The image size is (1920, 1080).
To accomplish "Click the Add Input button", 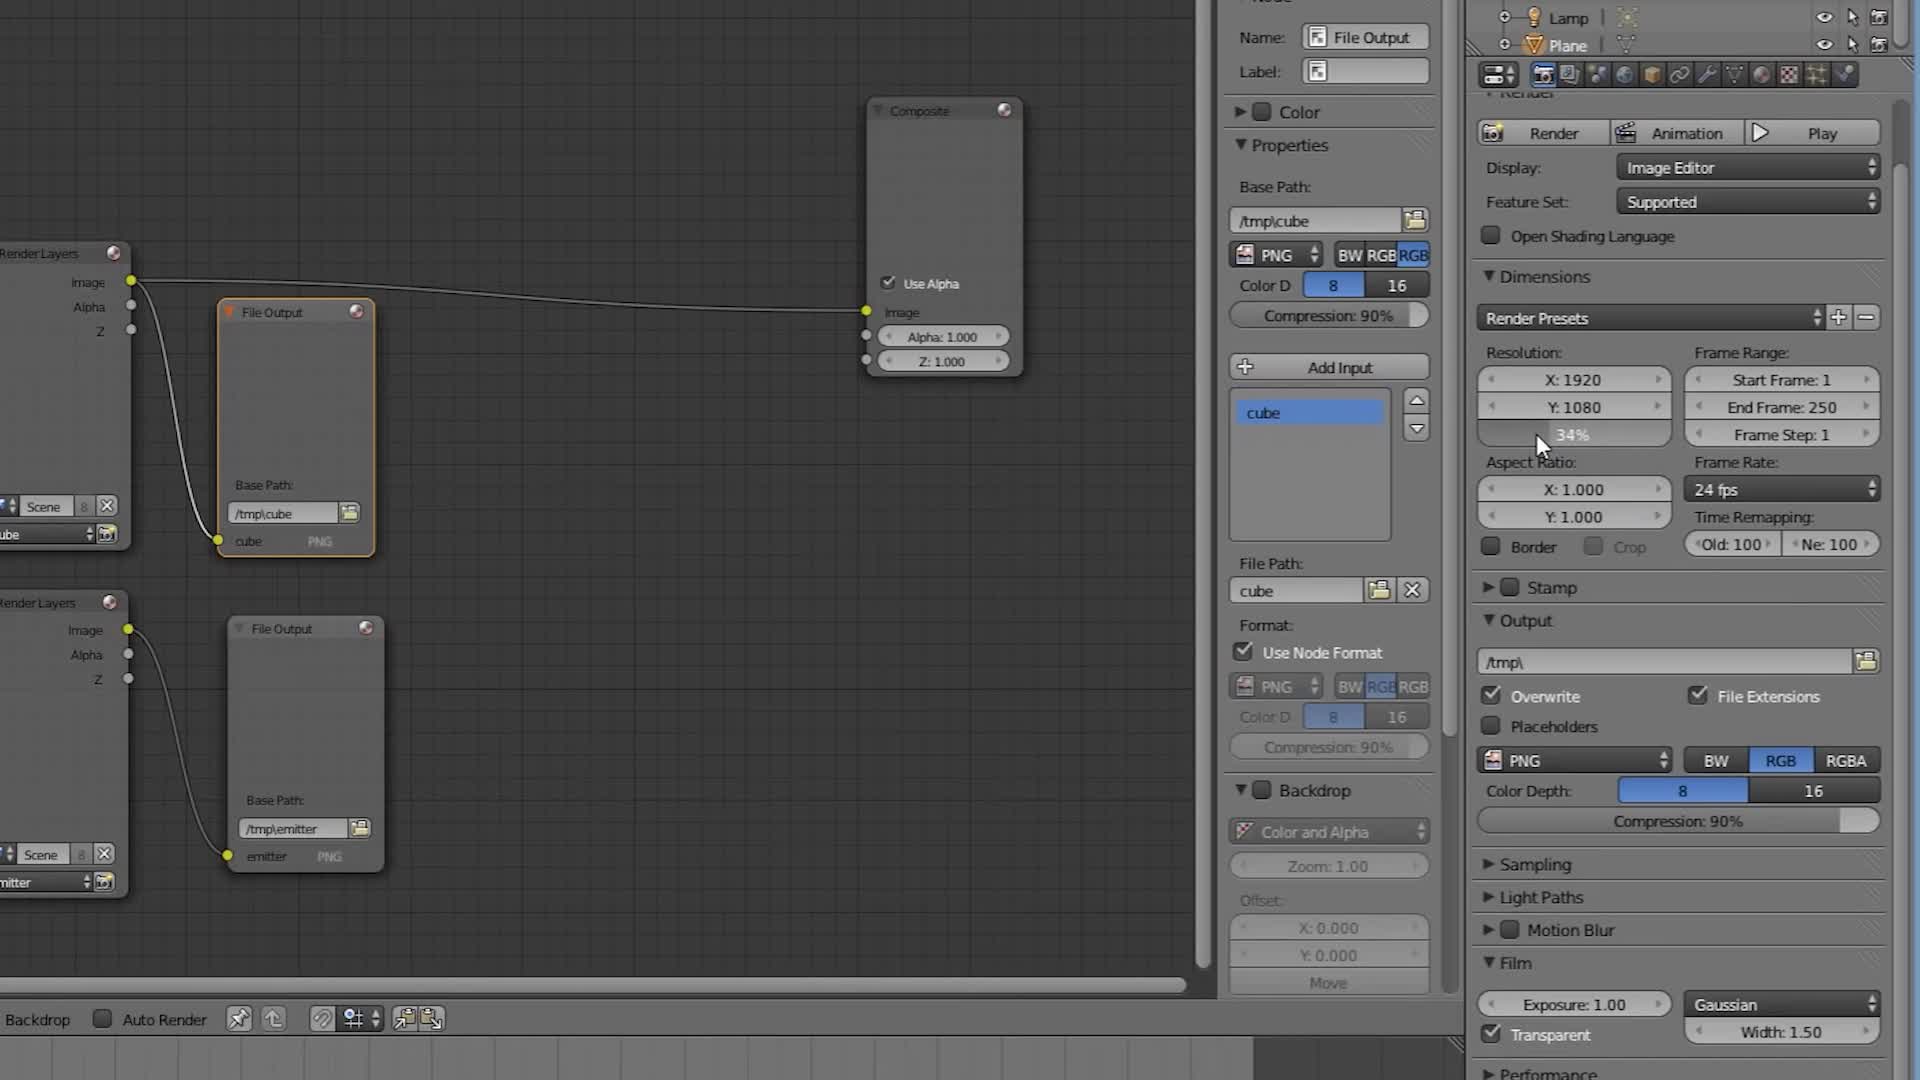I will tap(1328, 366).
